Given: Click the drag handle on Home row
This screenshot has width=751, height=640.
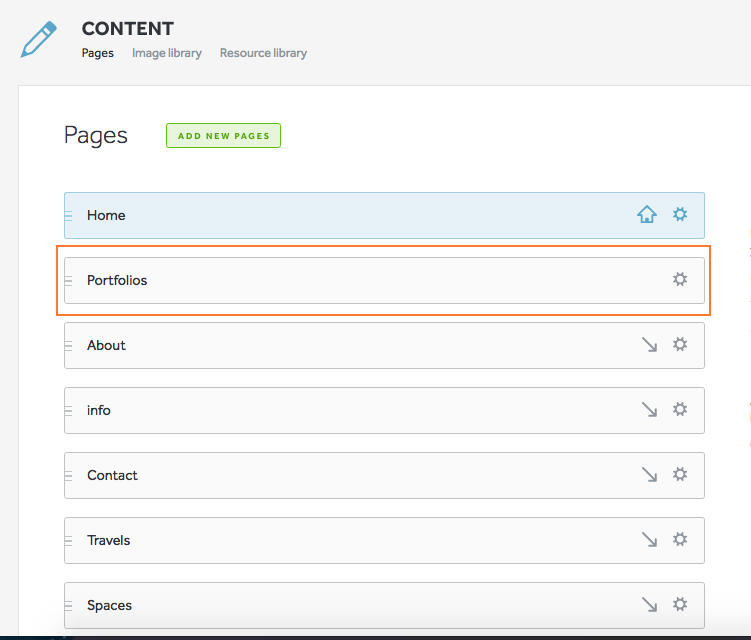Looking at the screenshot, I should click(69, 215).
